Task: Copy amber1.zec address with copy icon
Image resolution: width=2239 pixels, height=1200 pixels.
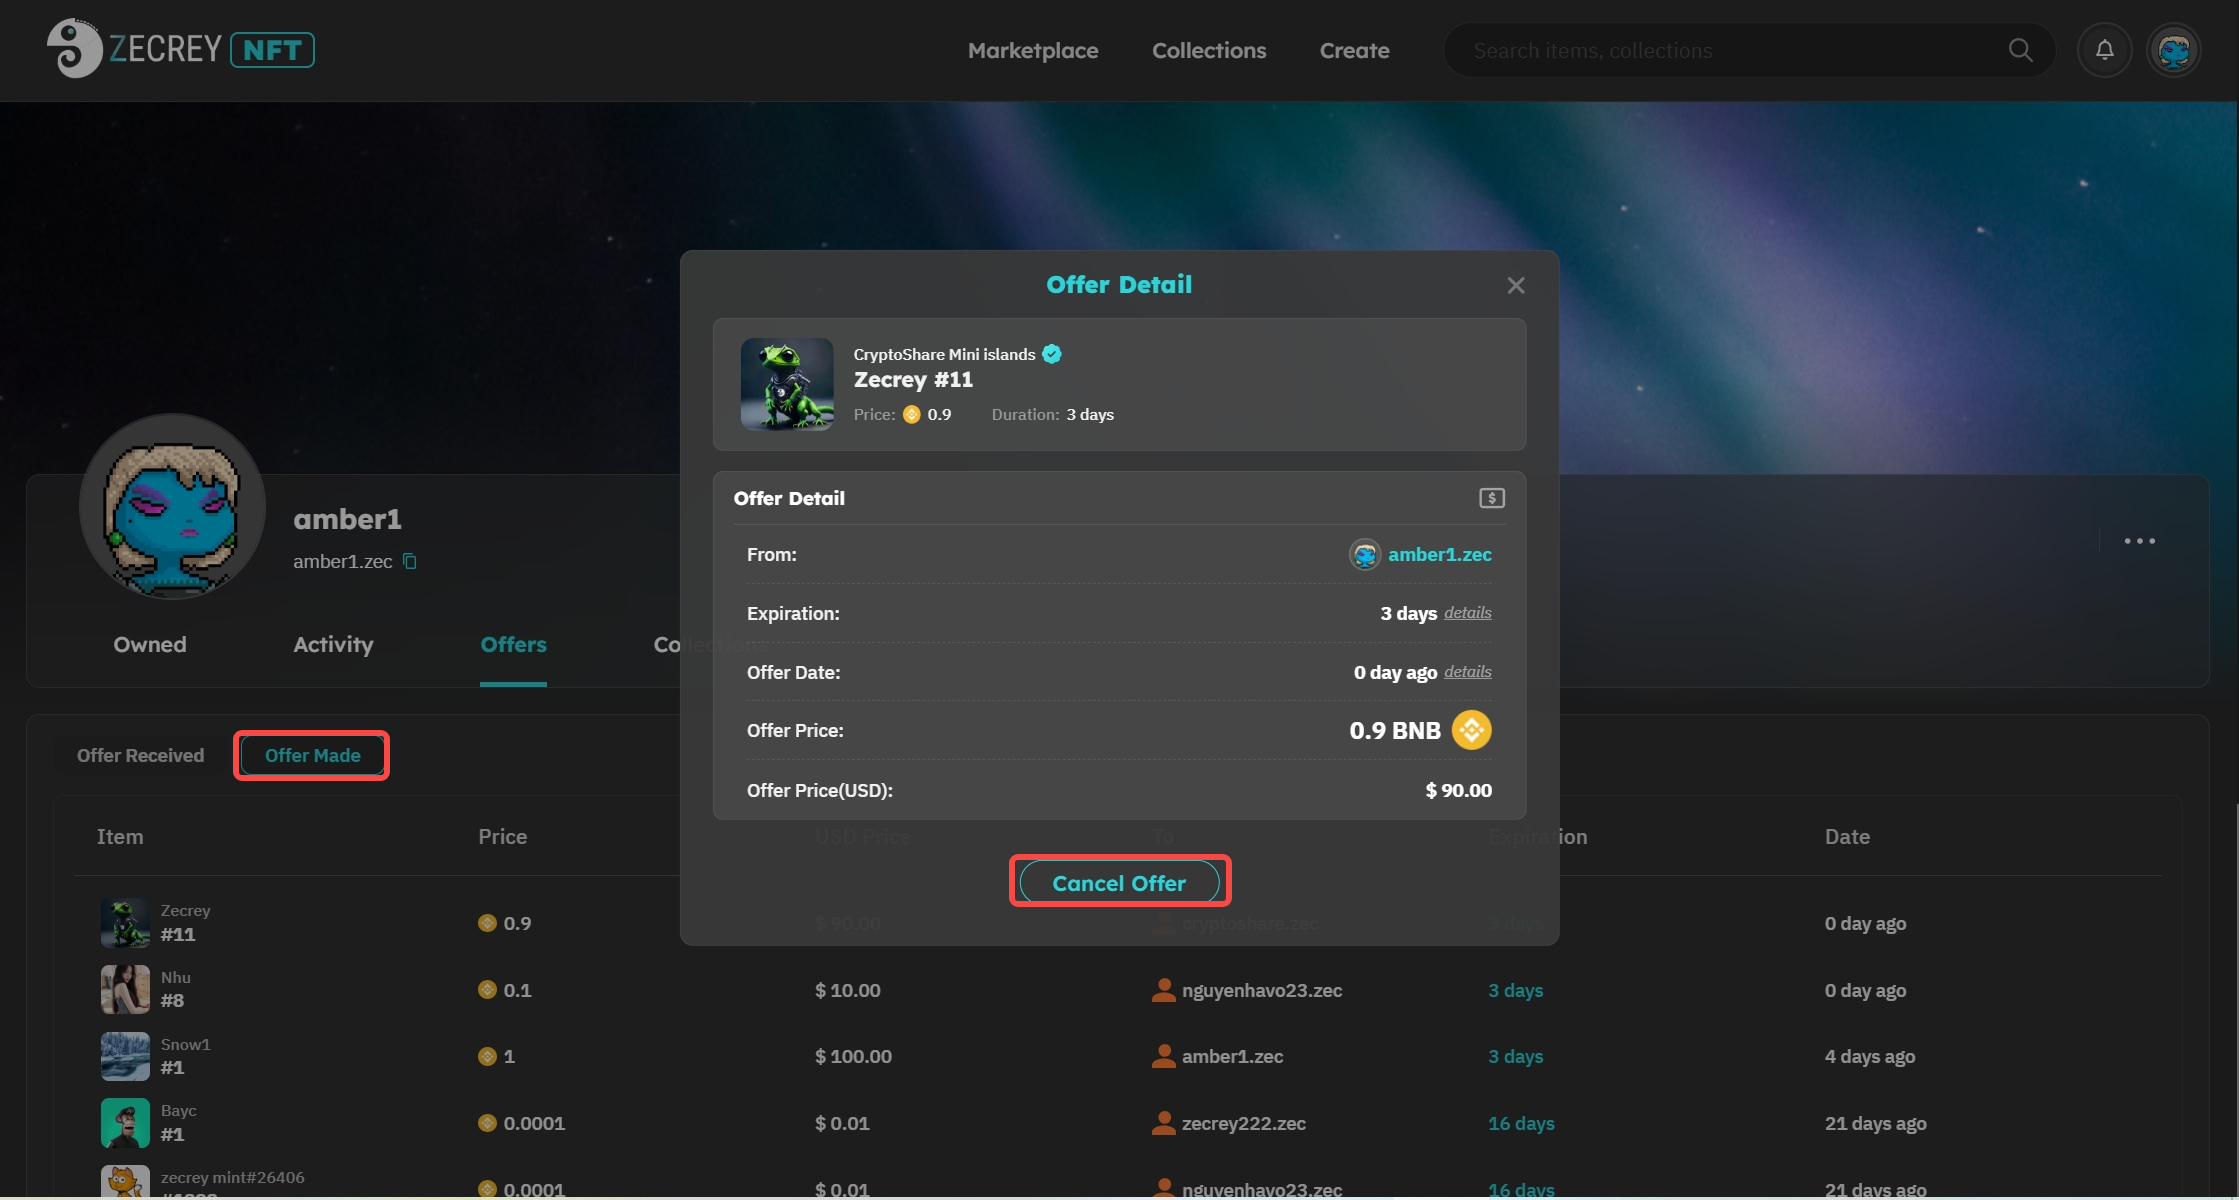Action: coord(410,562)
